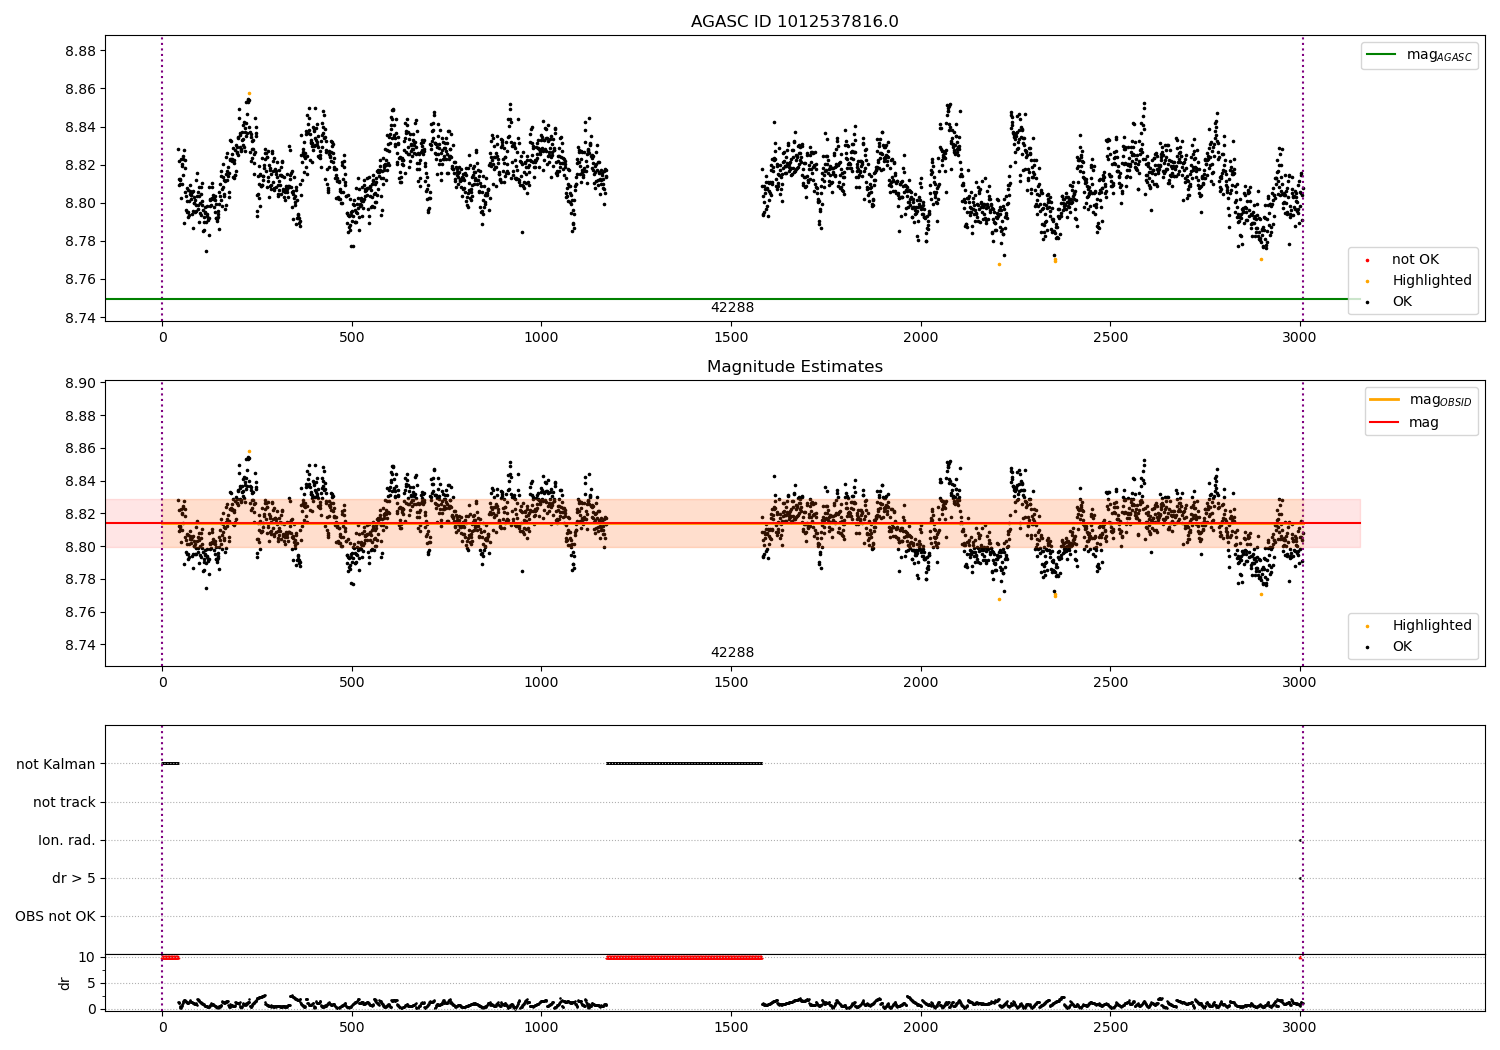Click the 'not track' axis label
The width and height of the screenshot is (1500, 1050).
64,802
